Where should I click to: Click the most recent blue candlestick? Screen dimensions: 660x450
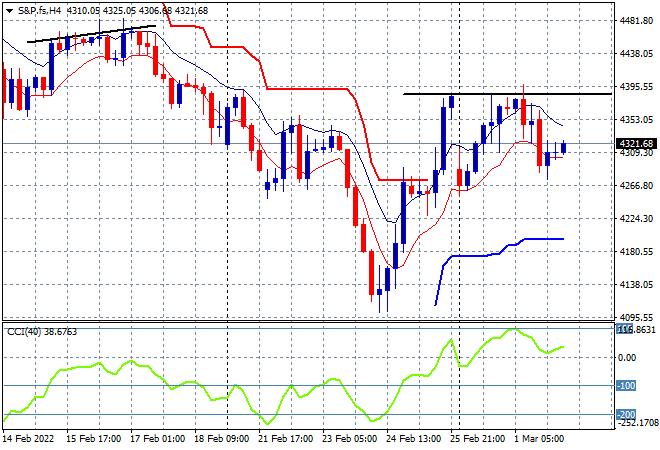(564, 148)
